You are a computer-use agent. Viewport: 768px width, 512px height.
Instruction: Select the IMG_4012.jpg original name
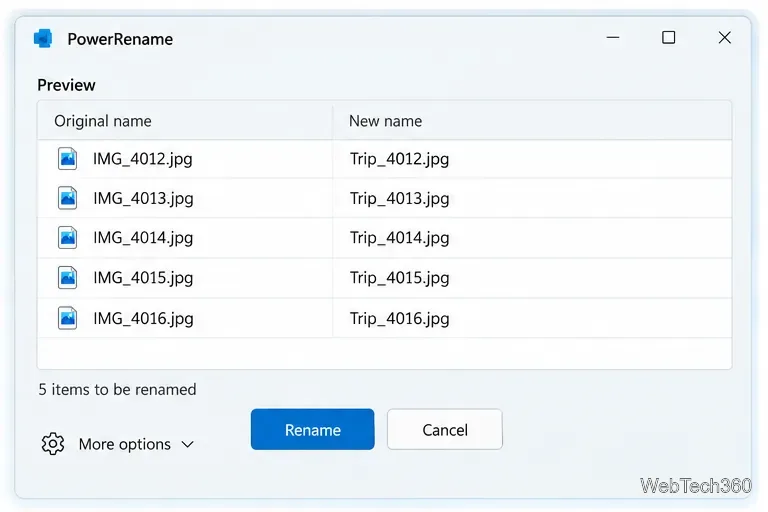point(143,159)
